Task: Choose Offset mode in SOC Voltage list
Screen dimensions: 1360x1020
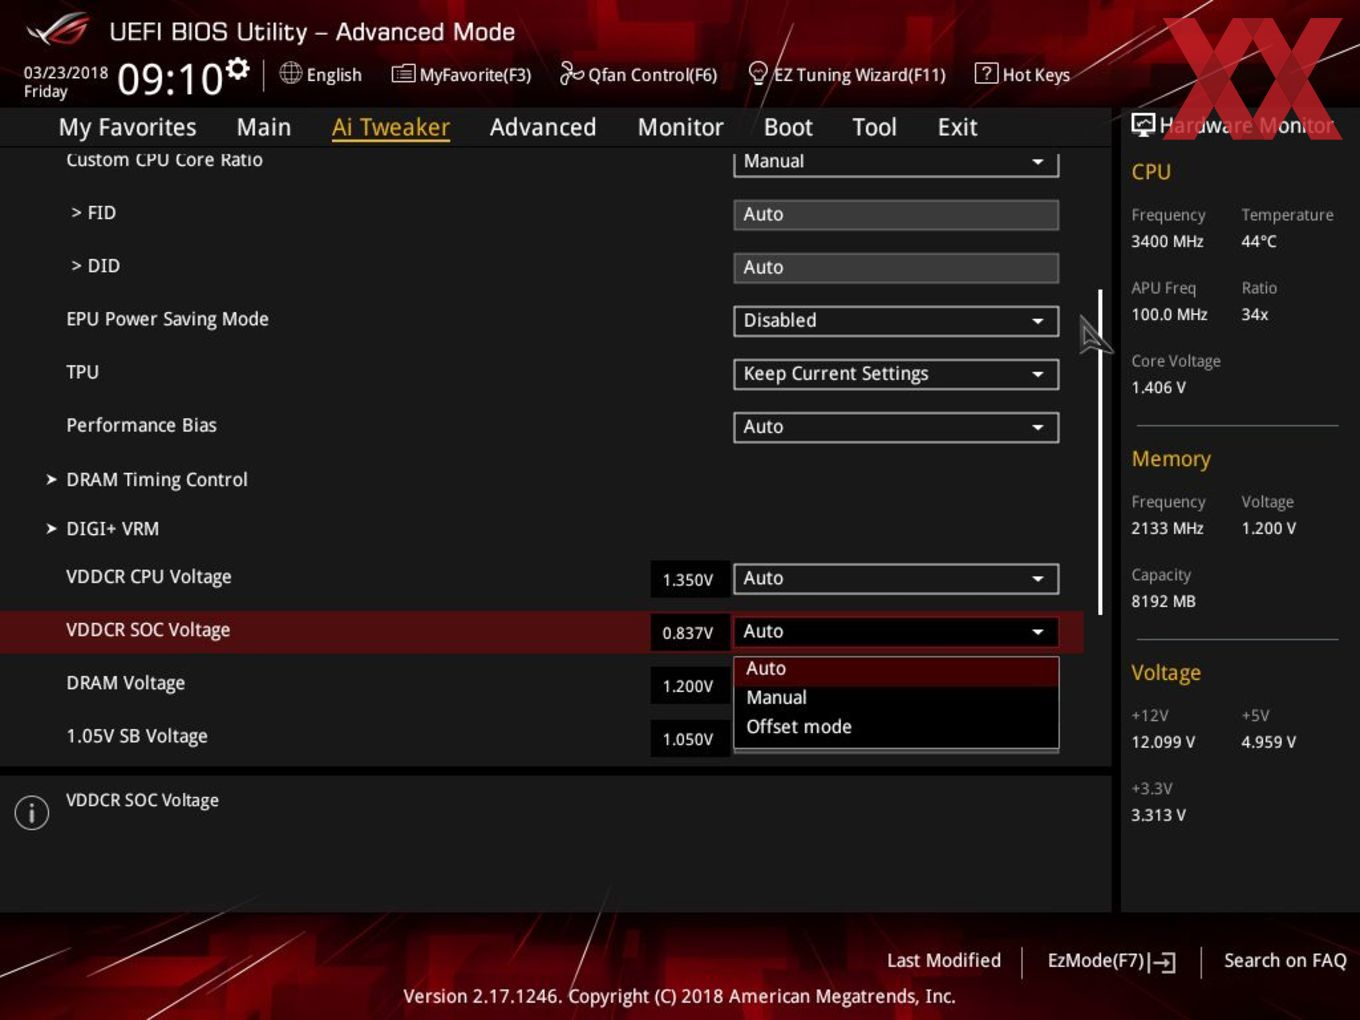Action: click(896, 727)
